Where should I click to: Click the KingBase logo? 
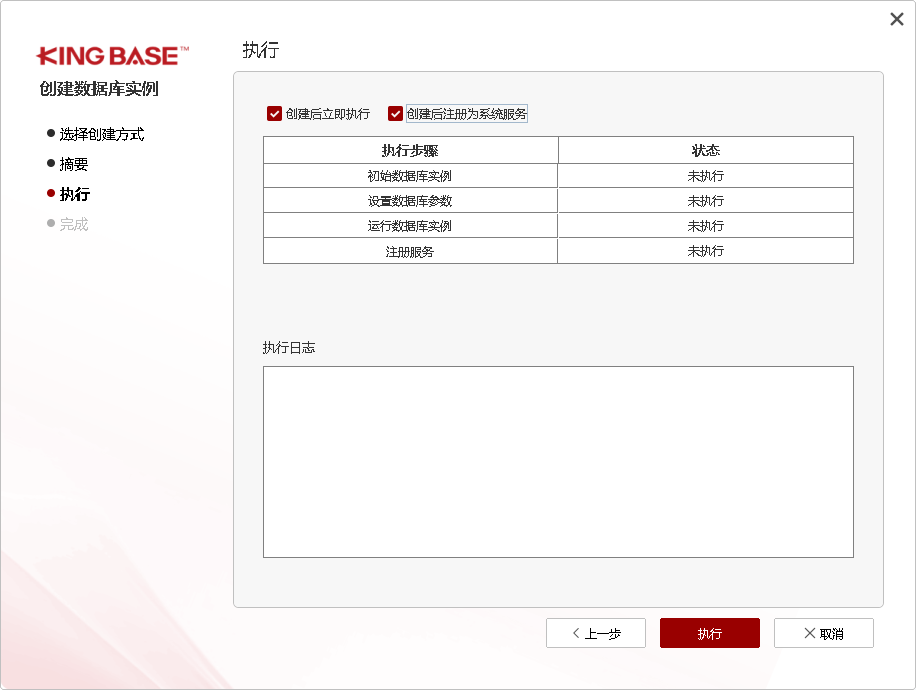pyautogui.click(x=112, y=56)
